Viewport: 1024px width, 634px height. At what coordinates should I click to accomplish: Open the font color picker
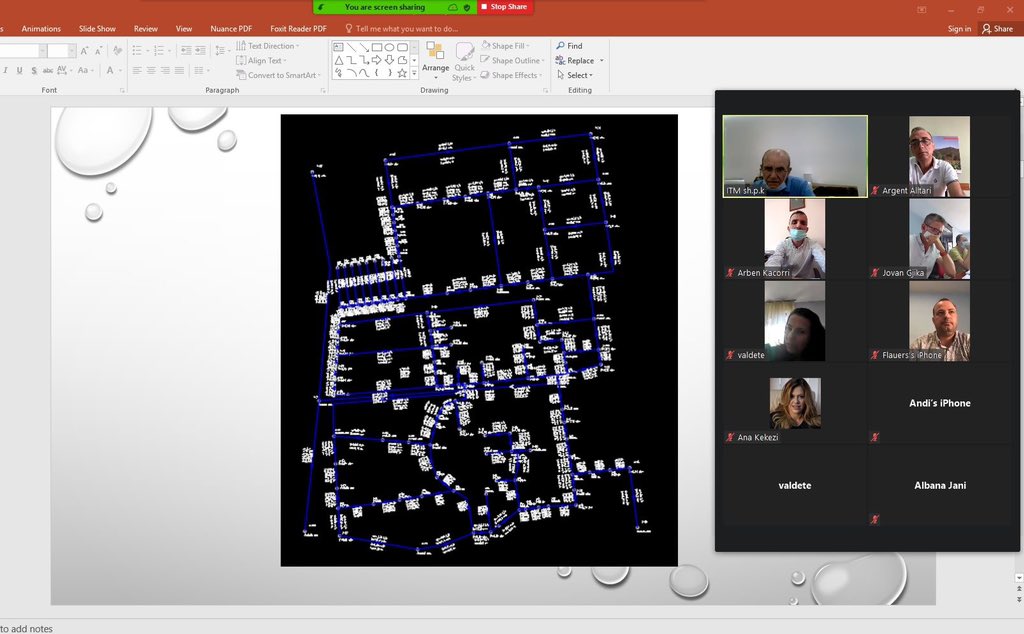(113, 71)
